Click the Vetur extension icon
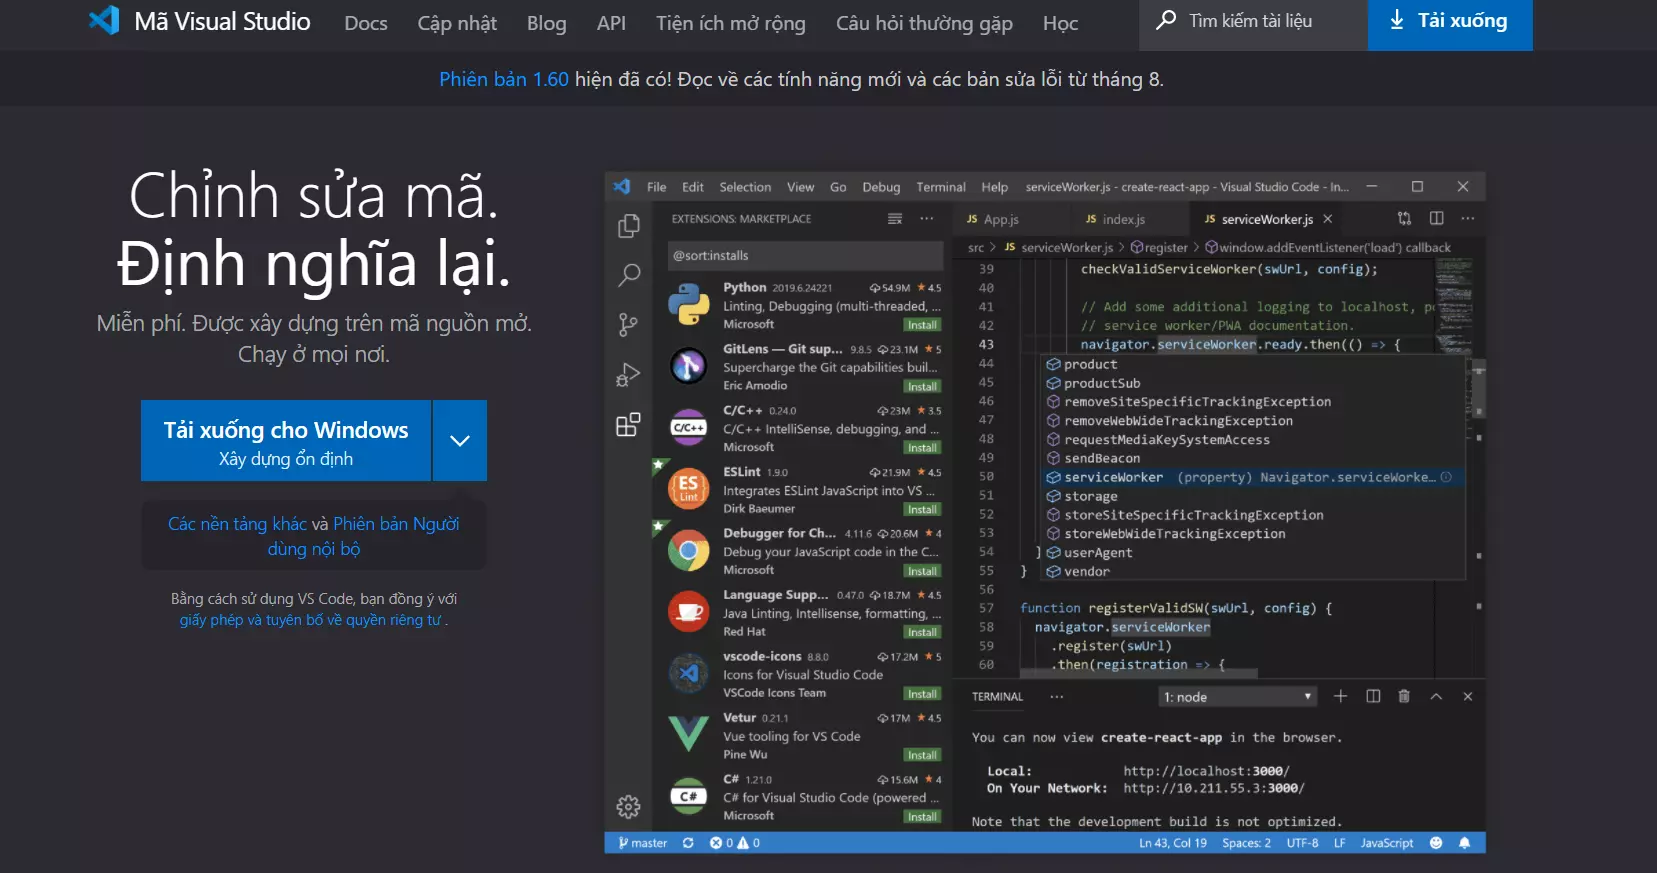 (x=688, y=733)
